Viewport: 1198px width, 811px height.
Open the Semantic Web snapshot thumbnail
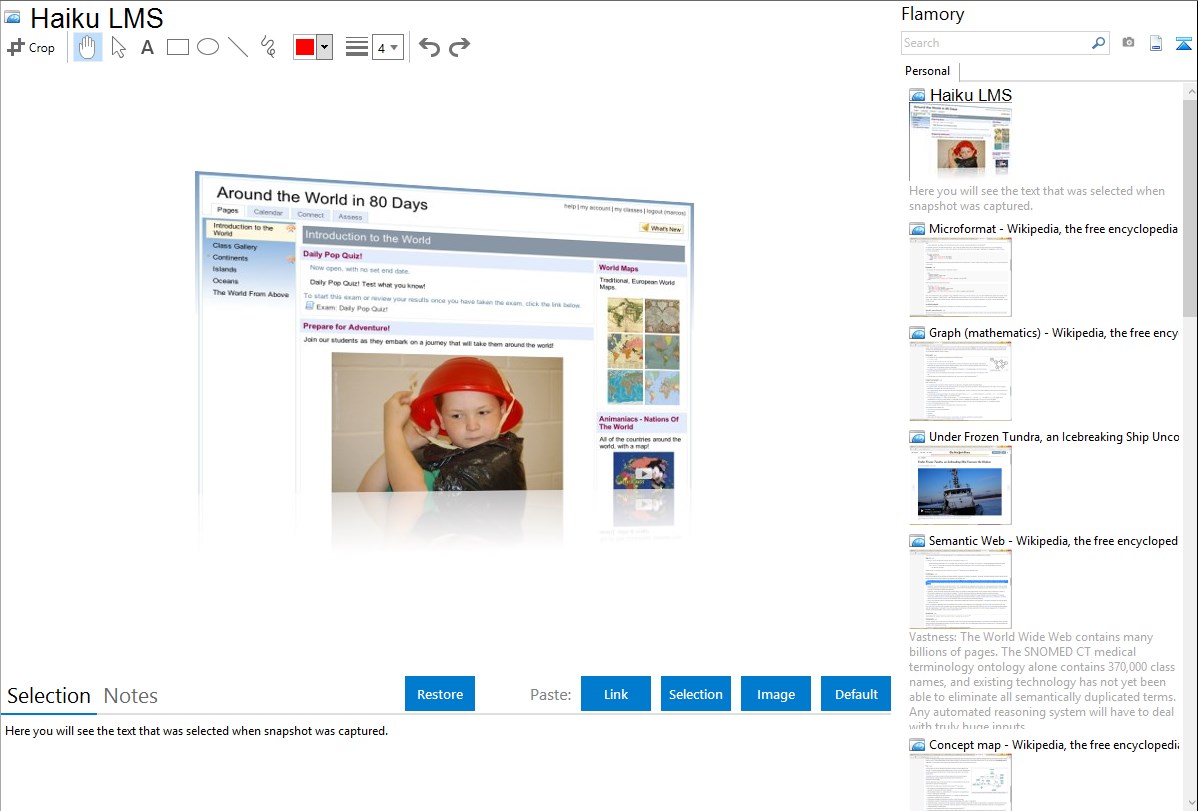(x=960, y=588)
